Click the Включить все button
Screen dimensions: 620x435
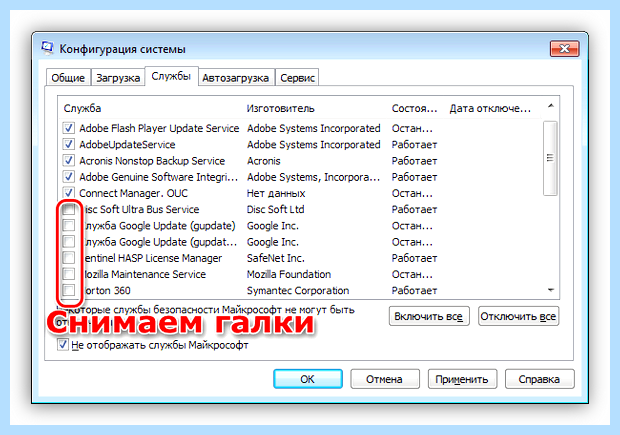429,316
